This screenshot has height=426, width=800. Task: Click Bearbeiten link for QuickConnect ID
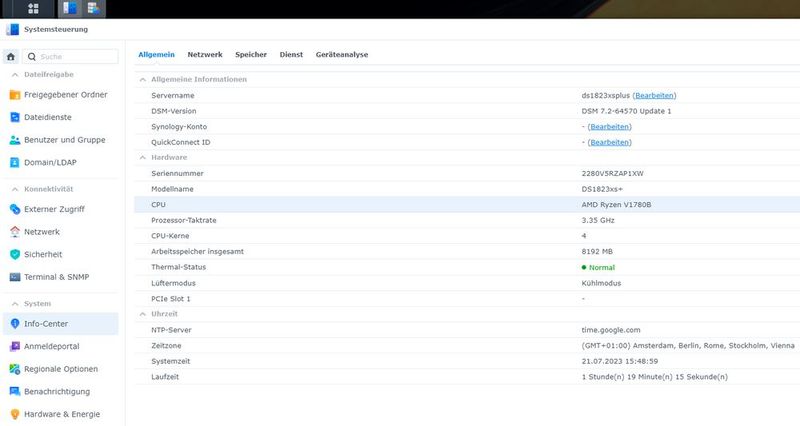click(609, 142)
